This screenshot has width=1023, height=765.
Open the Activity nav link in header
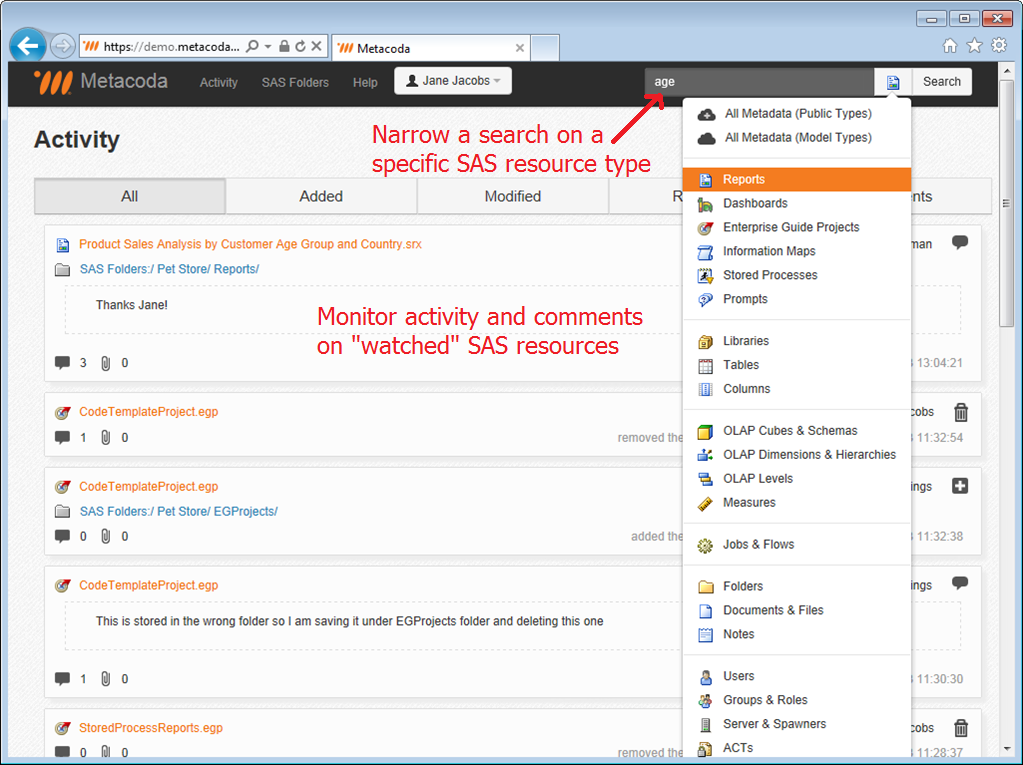(219, 82)
